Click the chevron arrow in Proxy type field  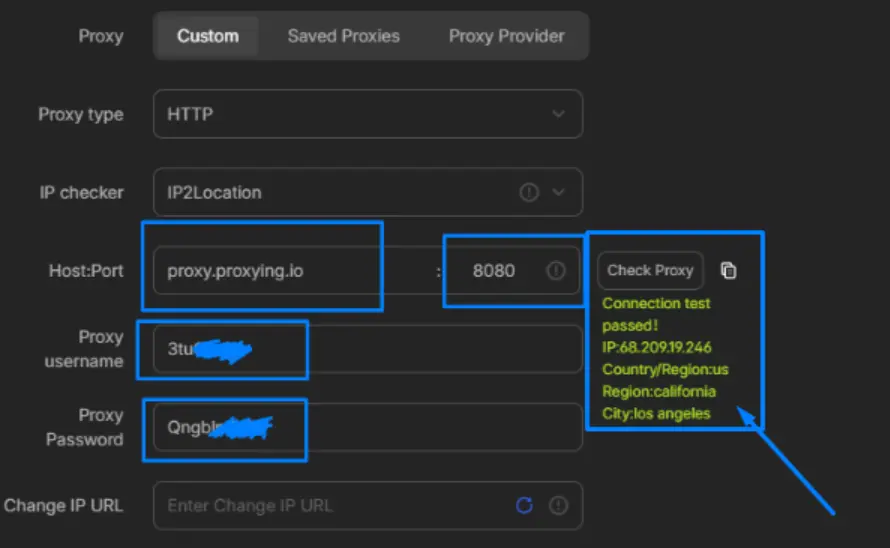pyautogui.click(x=558, y=114)
